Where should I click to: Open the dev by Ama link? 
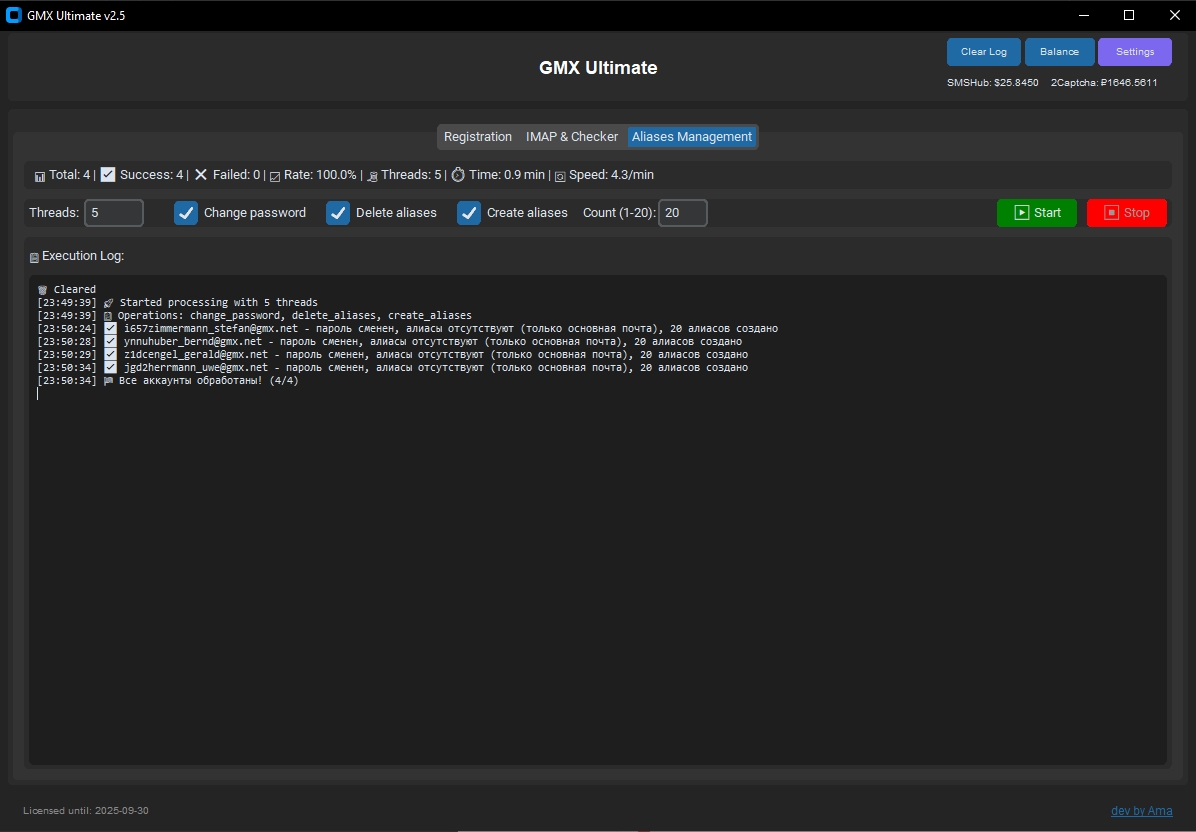coord(1142,811)
